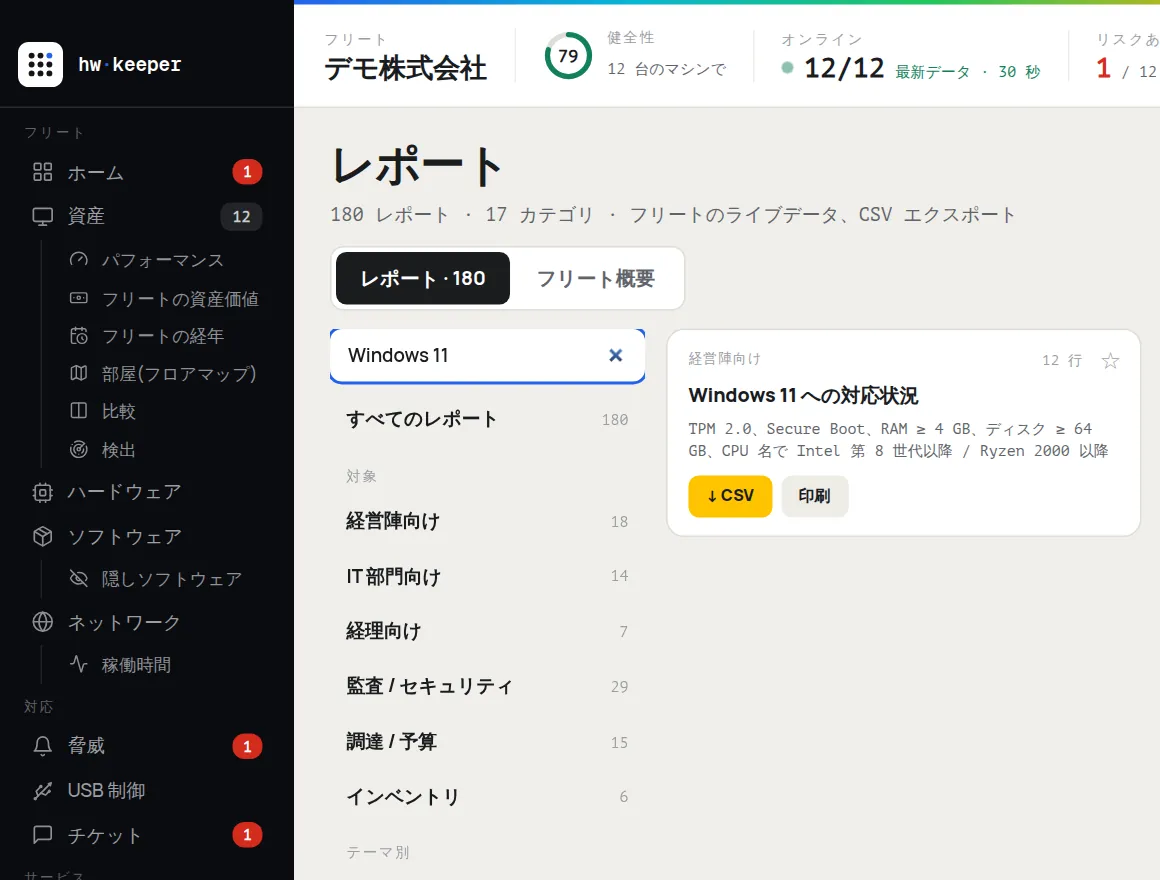Filter reports by 調達 / 予算
Screen dimensions: 1160x880
point(488,742)
